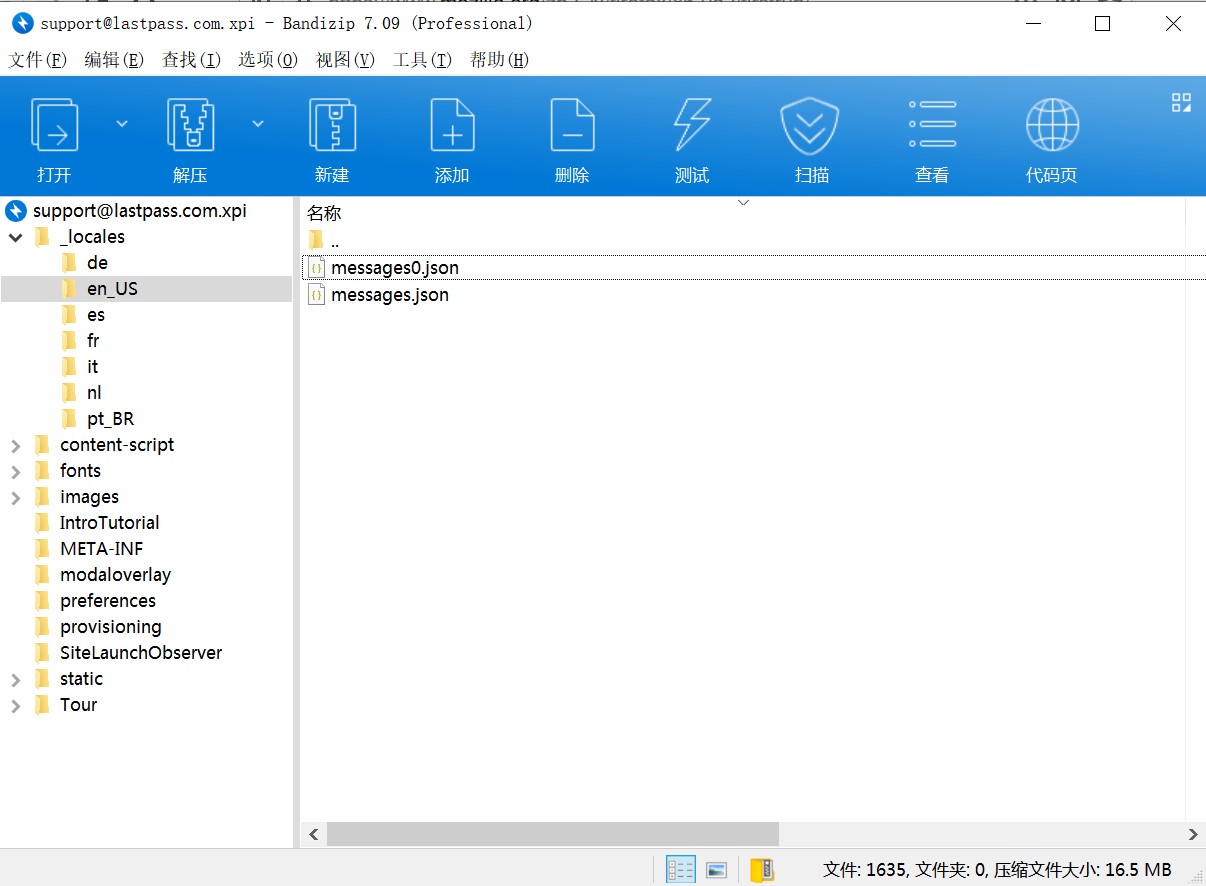Select the fonts folder in tree
This screenshot has height=886, width=1206.
tap(80, 471)
